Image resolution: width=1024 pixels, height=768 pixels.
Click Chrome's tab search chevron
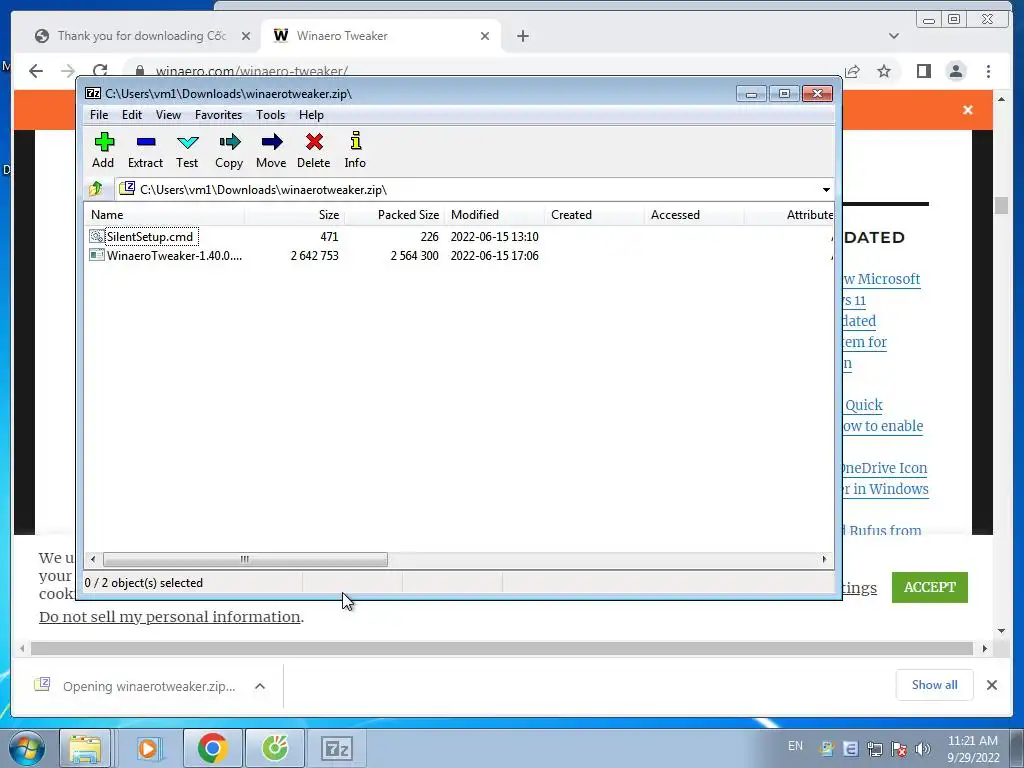[x=893, y=36]
